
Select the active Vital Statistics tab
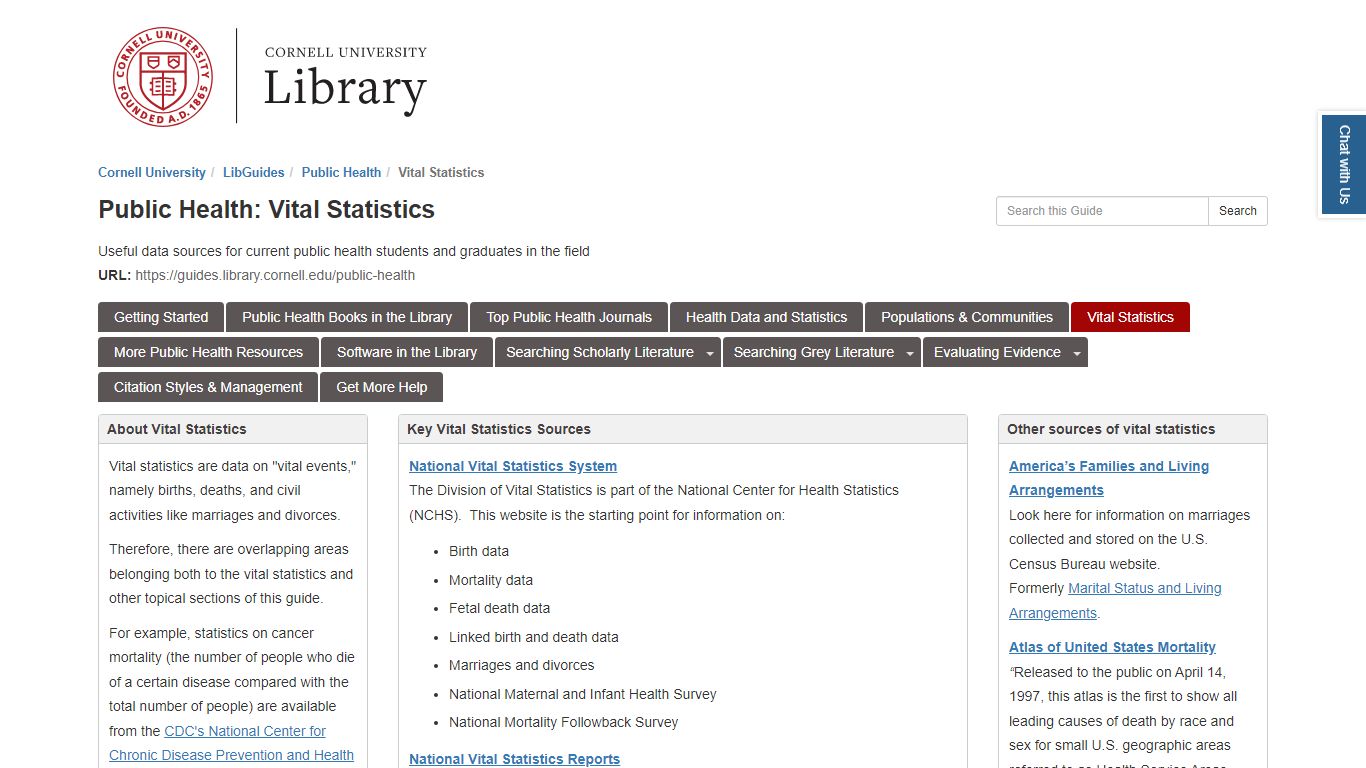[x=1130, y=317]
